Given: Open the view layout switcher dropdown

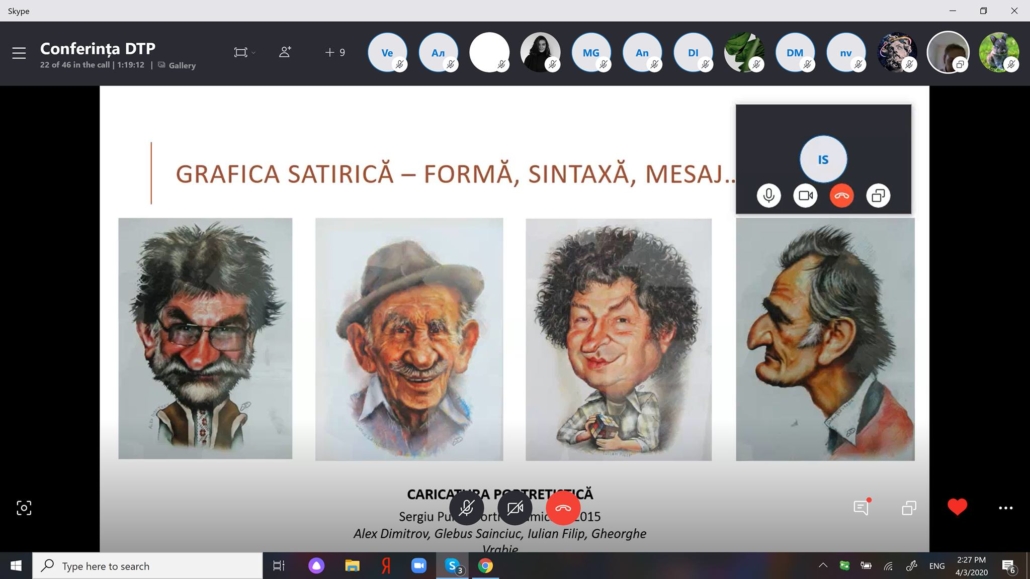Looking at the screenshot, I should coord(244,52).
